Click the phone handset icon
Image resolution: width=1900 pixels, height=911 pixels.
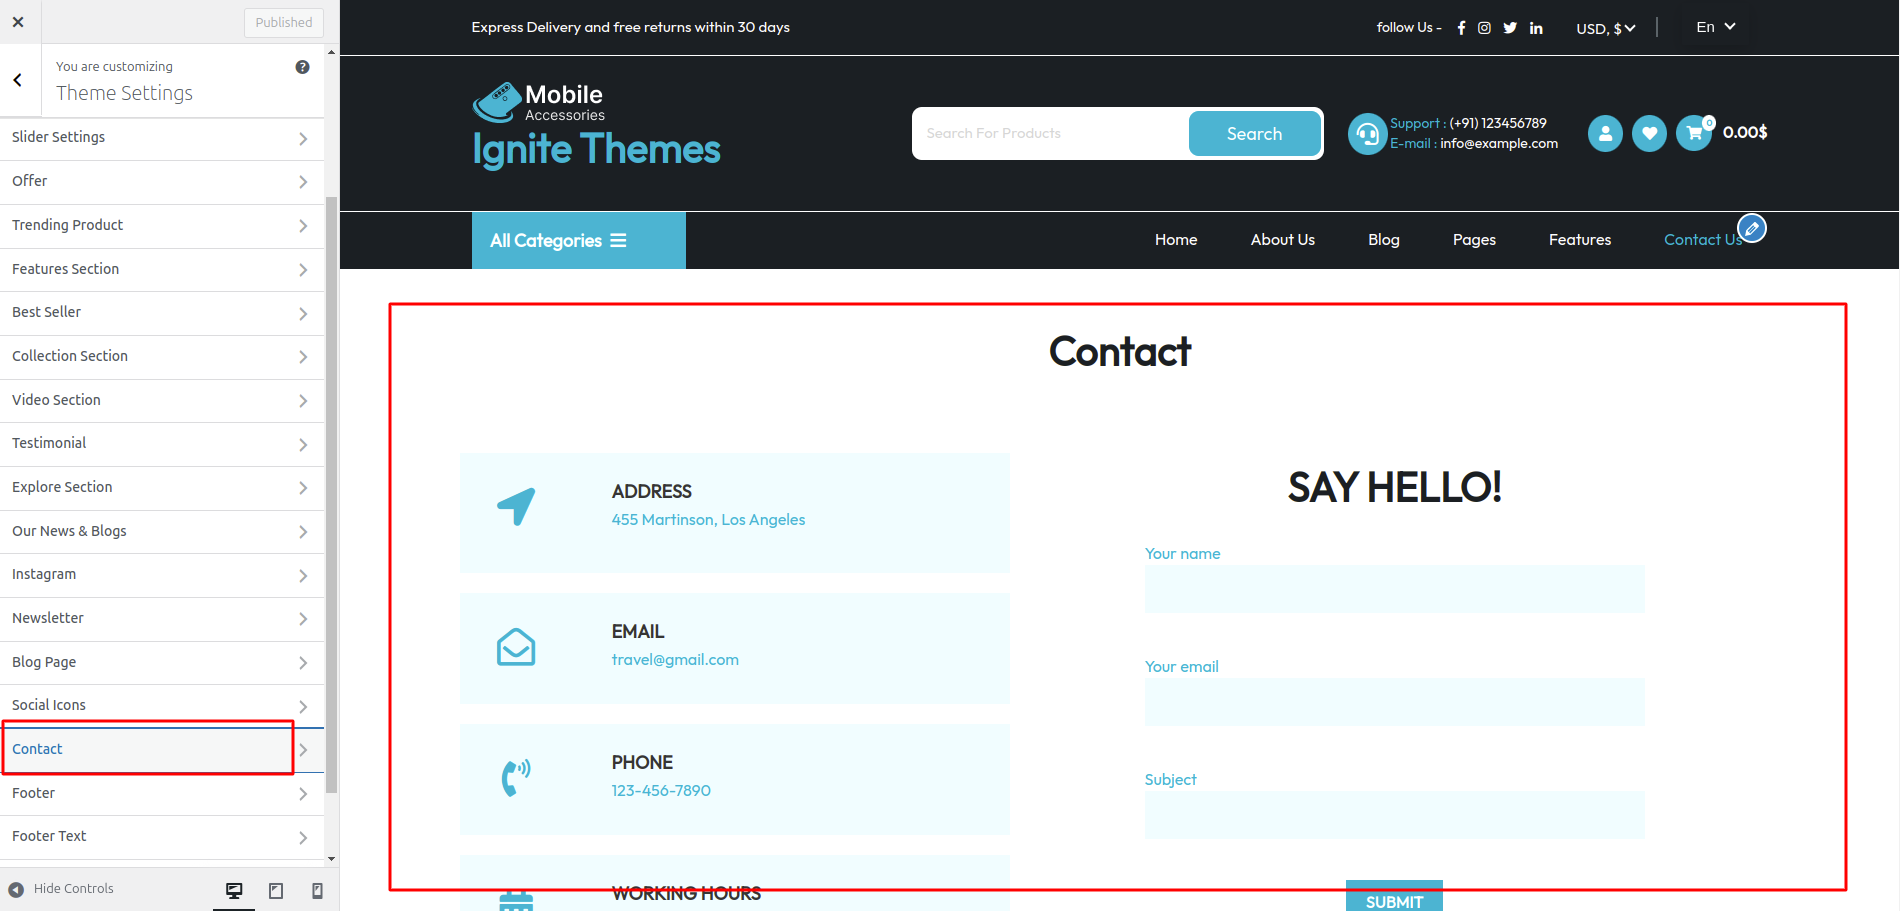tap(516, 778)
